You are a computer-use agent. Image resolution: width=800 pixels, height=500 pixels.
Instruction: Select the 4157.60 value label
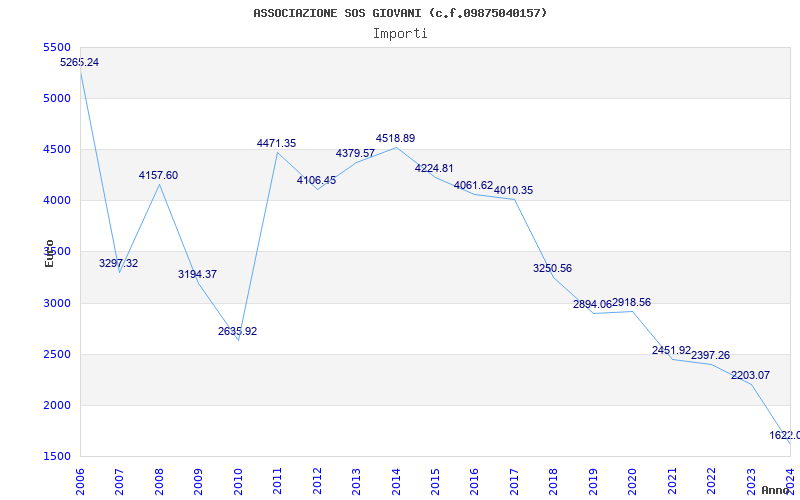click(158, 176)
